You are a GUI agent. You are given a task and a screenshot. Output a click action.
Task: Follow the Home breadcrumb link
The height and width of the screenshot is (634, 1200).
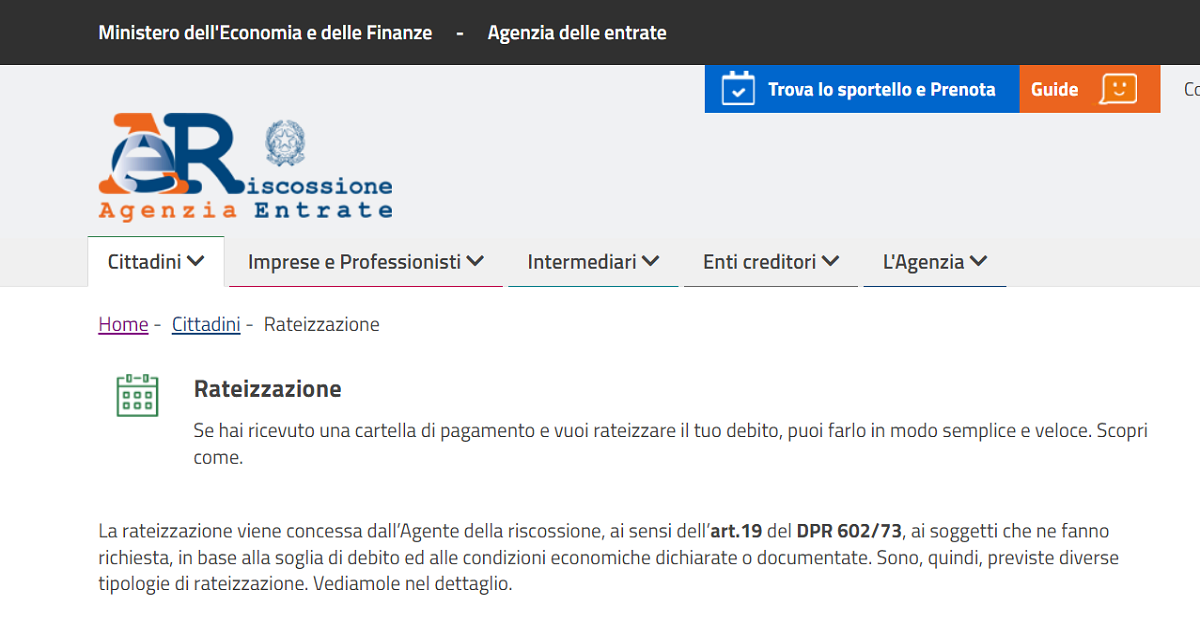[123, 324]
